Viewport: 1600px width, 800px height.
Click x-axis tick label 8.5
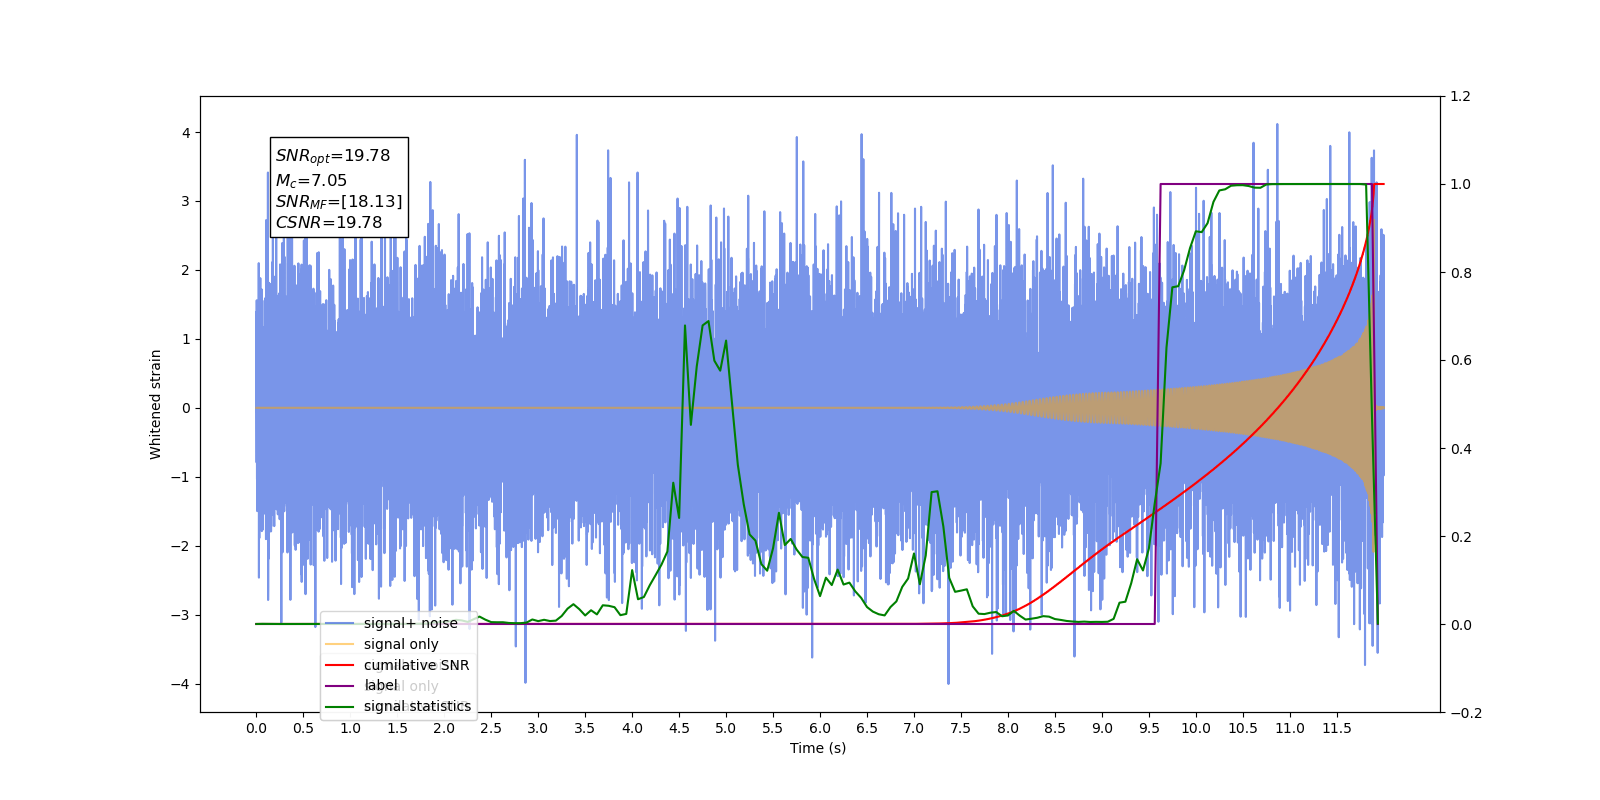pos(1055,728)
